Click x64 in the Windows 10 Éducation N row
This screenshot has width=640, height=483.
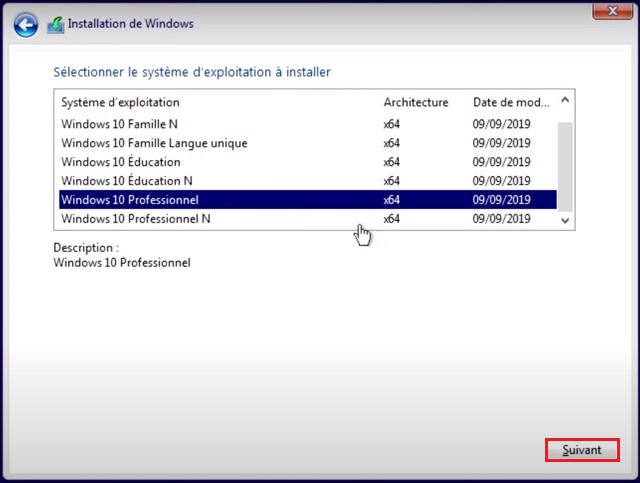(391, 181)
